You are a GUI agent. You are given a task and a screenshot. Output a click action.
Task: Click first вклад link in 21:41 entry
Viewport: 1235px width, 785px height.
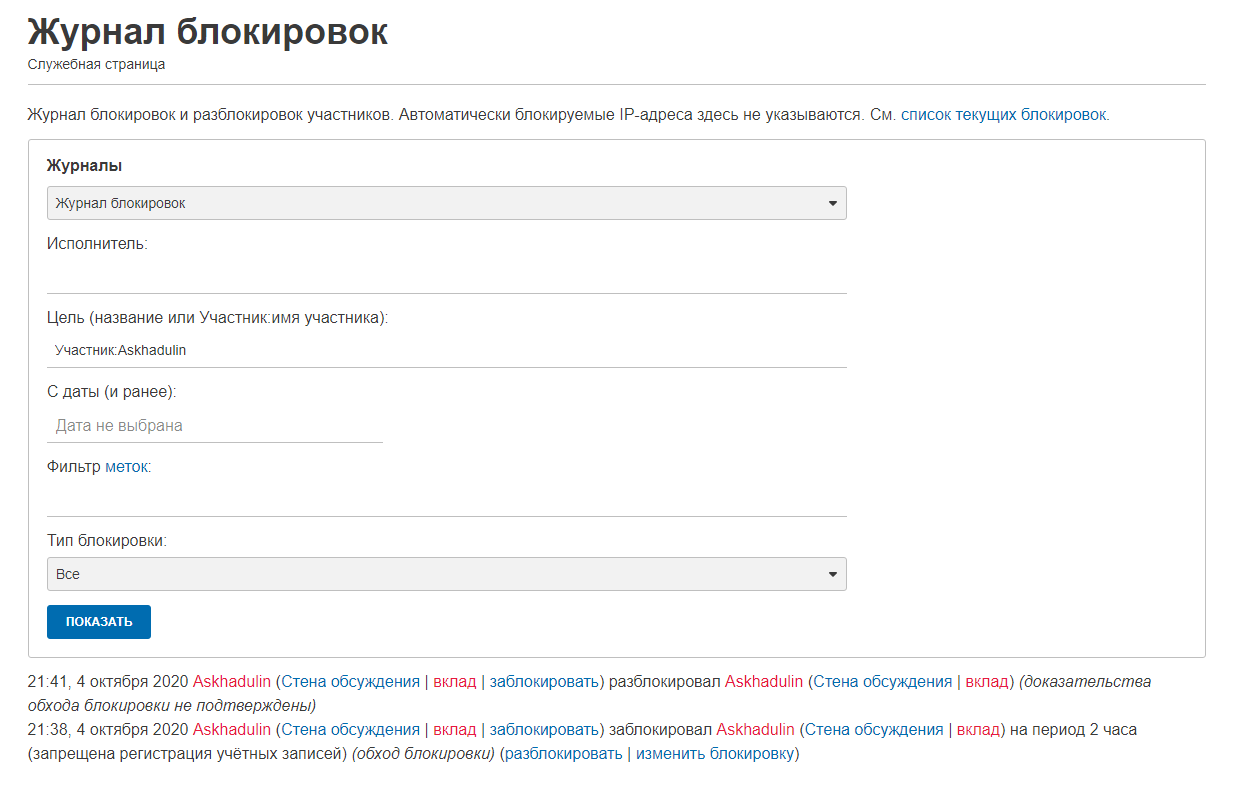pos(454,682)
